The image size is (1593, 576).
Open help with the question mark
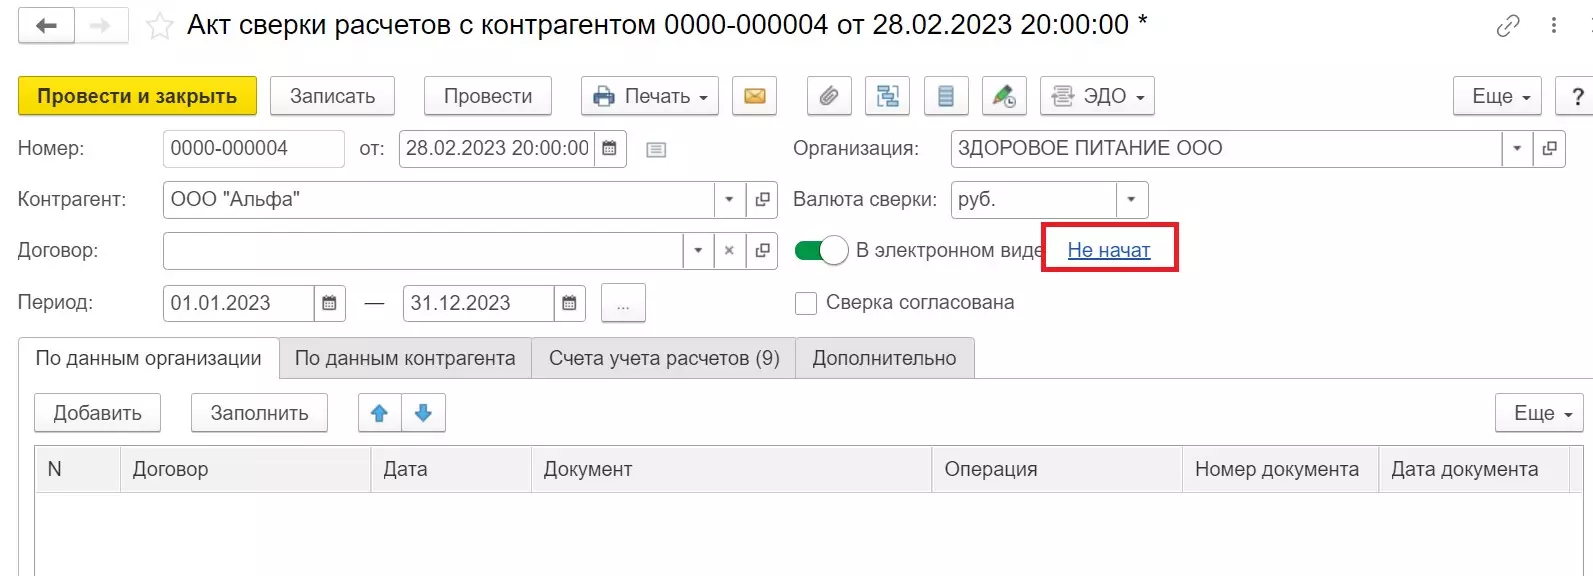pyautogui.click(x=1576, y=96)
